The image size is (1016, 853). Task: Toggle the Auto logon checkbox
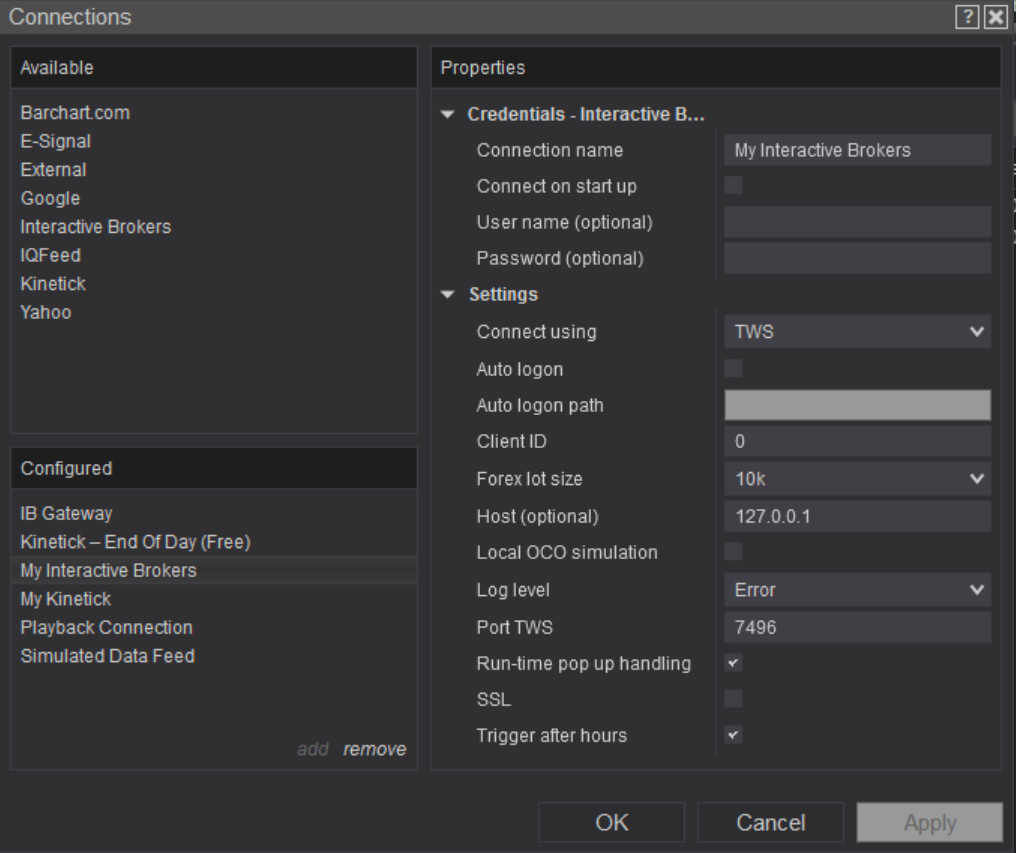click(x=734, y=369)
